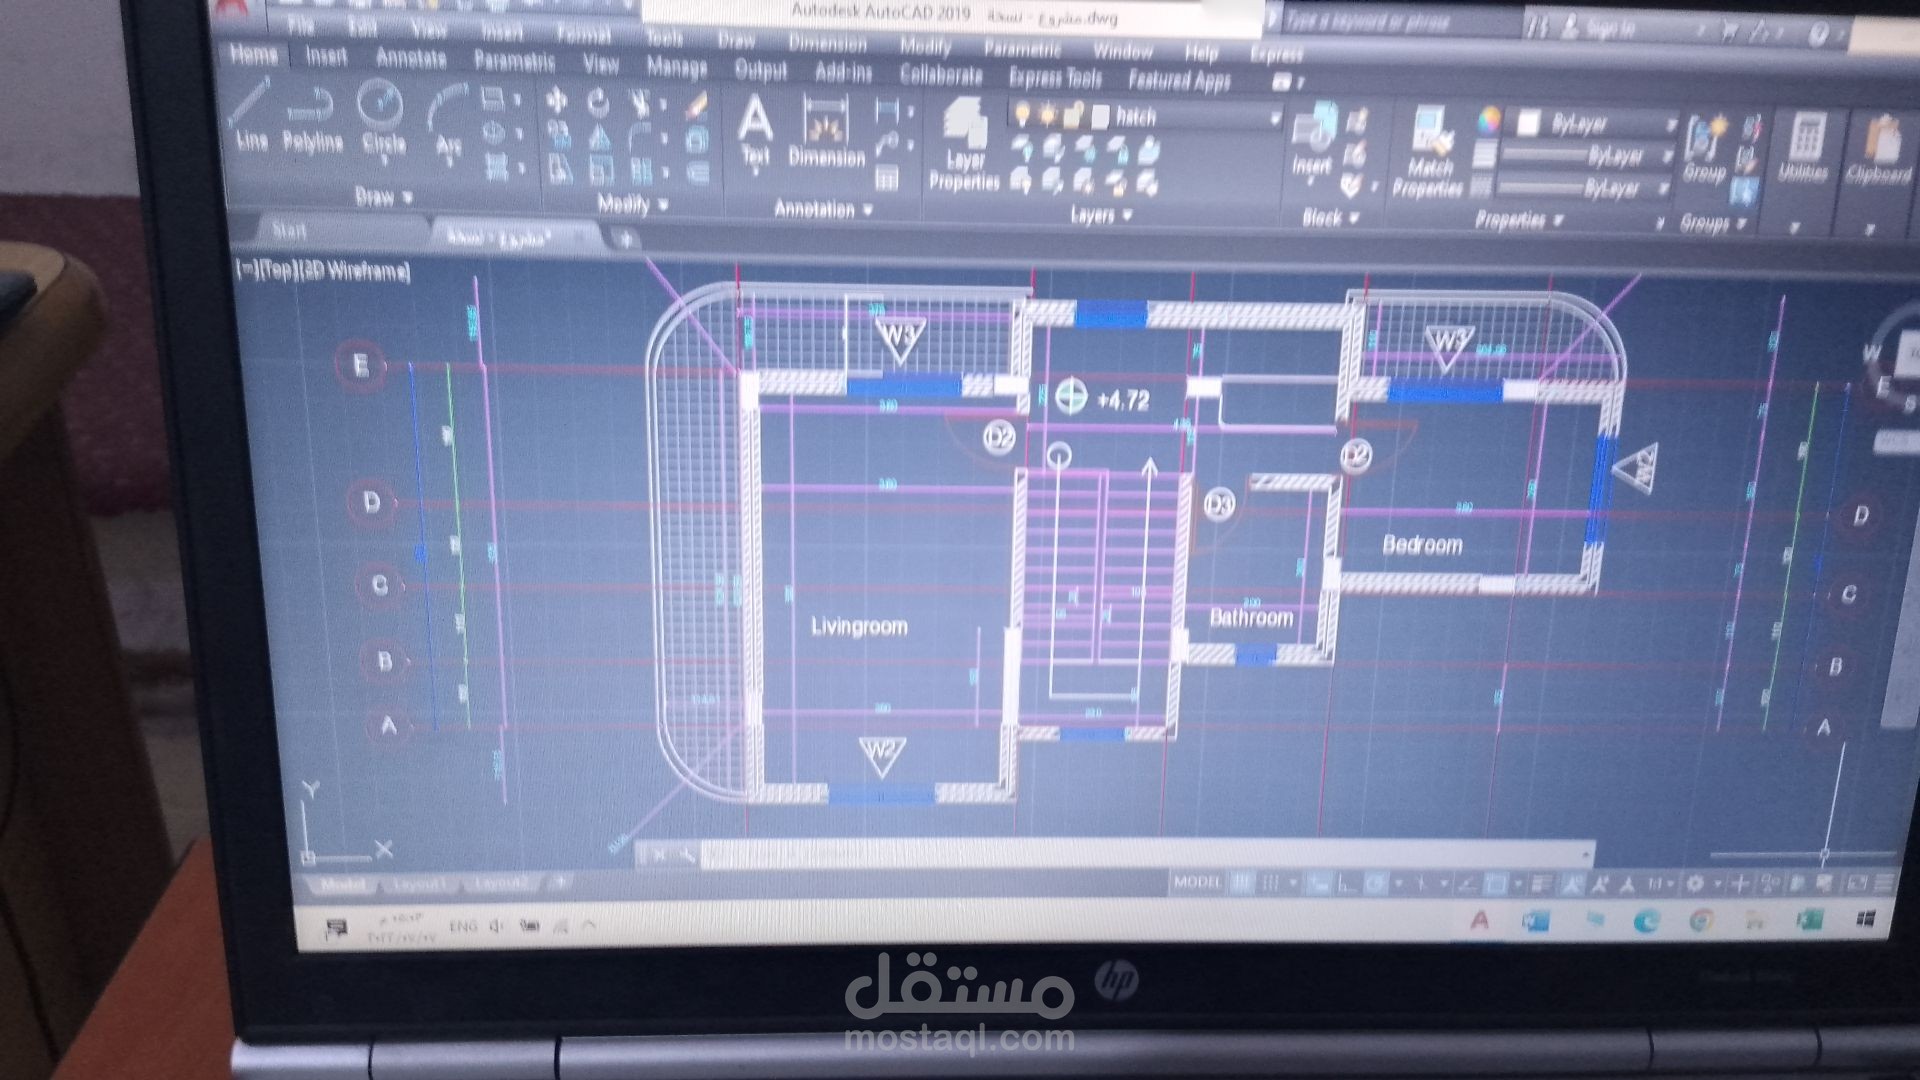The height and width of the screenshot is (1080, 1920).
Task: Select the Arc tool
Action: click(x=447, y=122)
